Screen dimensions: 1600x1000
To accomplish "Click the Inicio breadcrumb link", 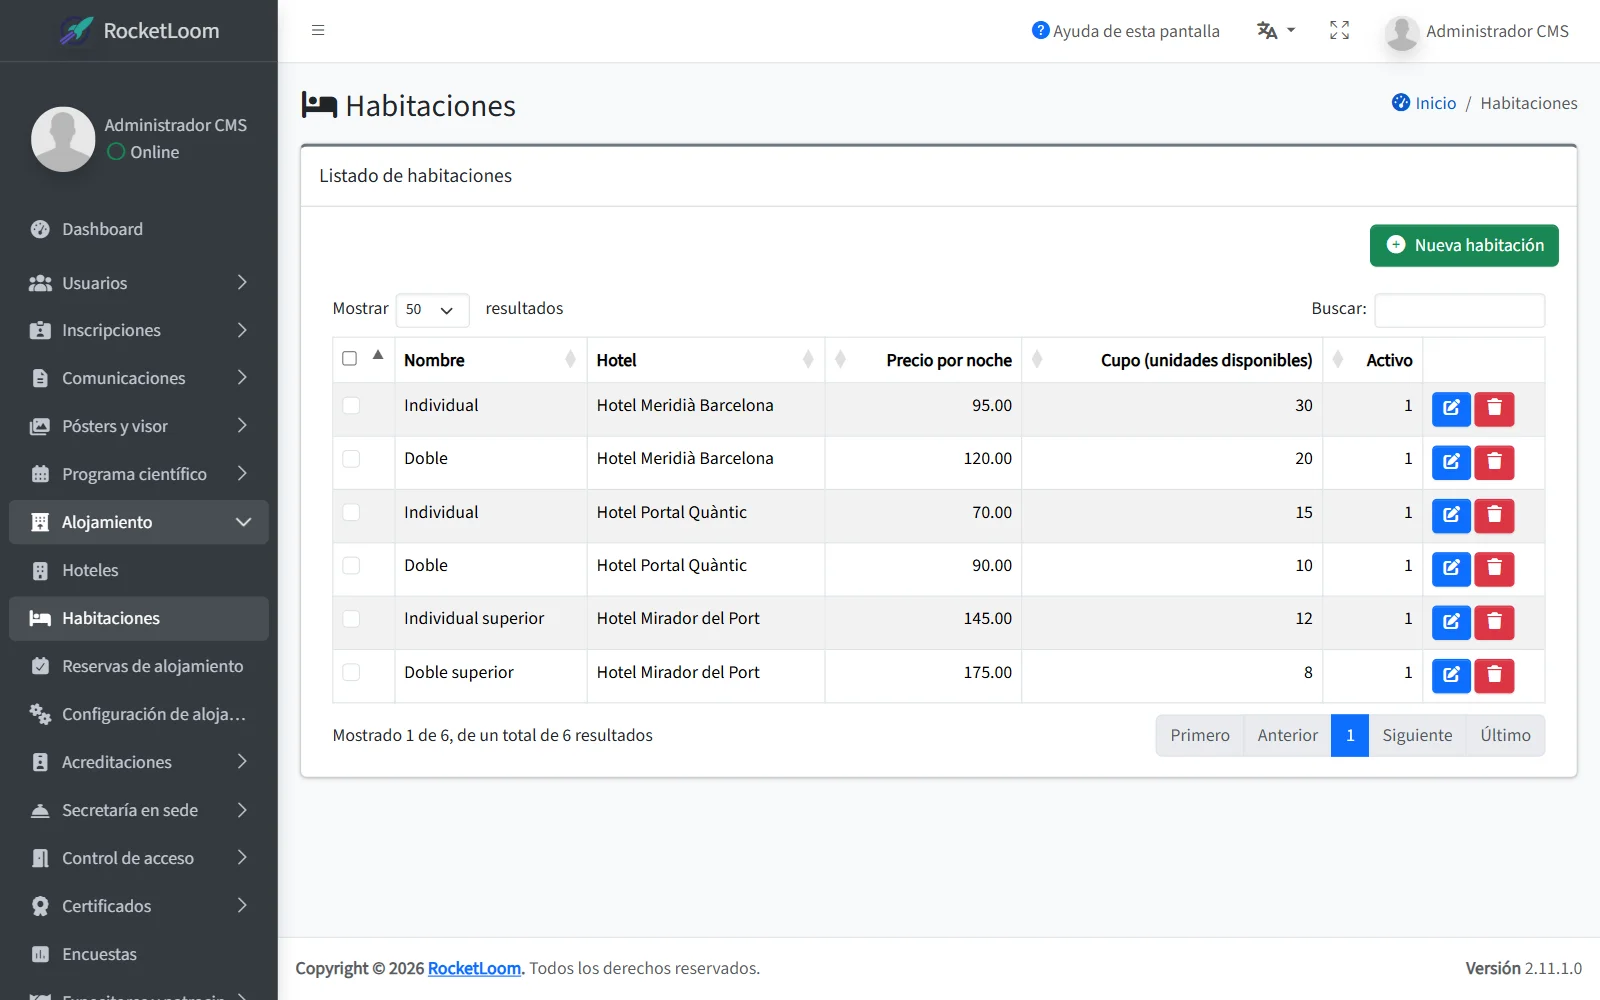I will coord(1435,103).
